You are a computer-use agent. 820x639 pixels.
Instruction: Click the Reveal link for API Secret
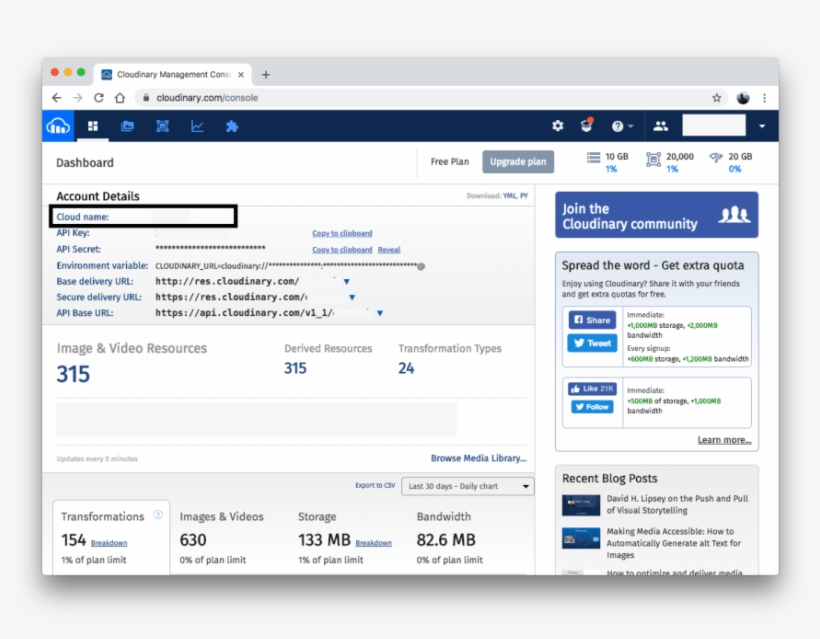coord(389,250)
